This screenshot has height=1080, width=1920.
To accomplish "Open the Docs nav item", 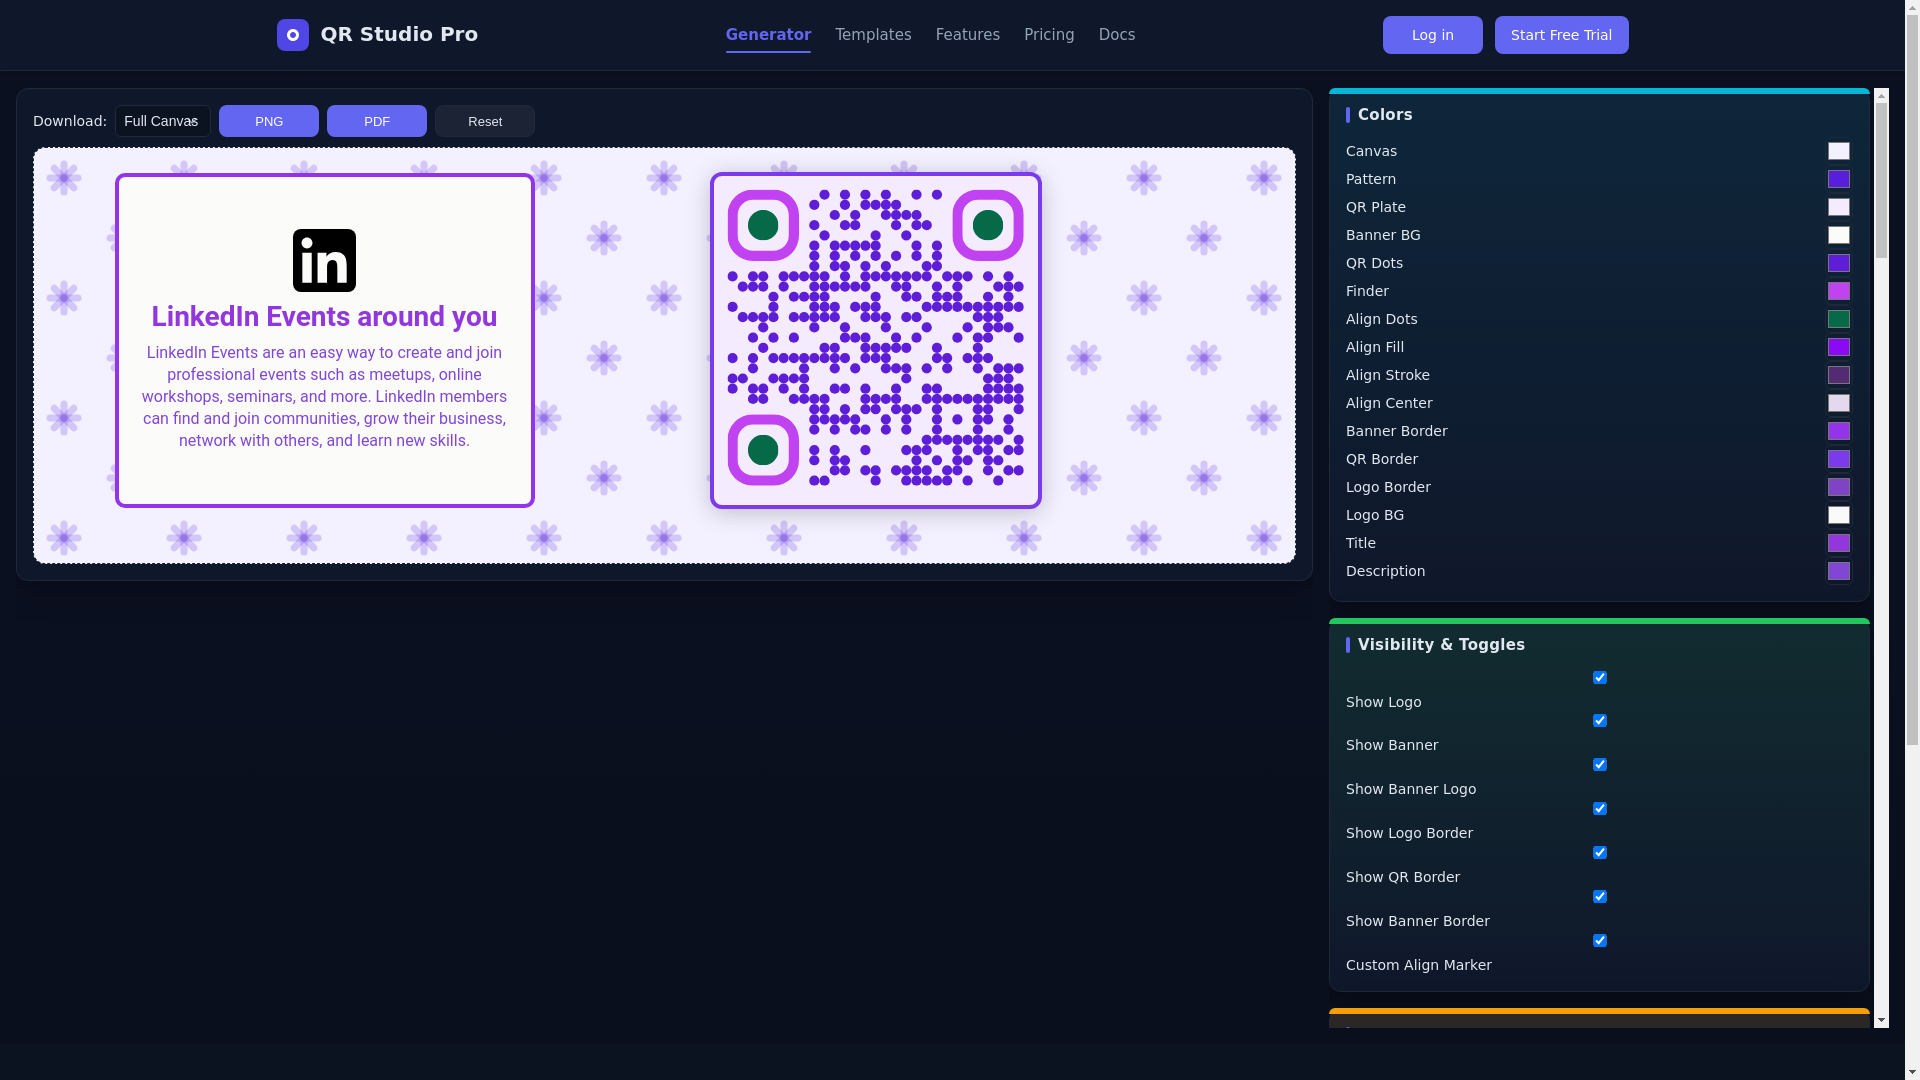I will (x=1117, y=35).
